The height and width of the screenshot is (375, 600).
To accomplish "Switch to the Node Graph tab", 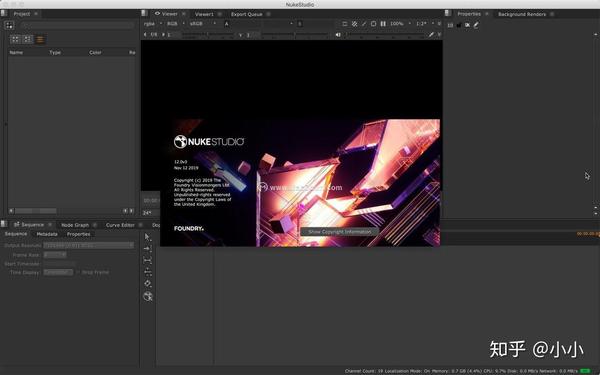I will click(x=75, y=225).
